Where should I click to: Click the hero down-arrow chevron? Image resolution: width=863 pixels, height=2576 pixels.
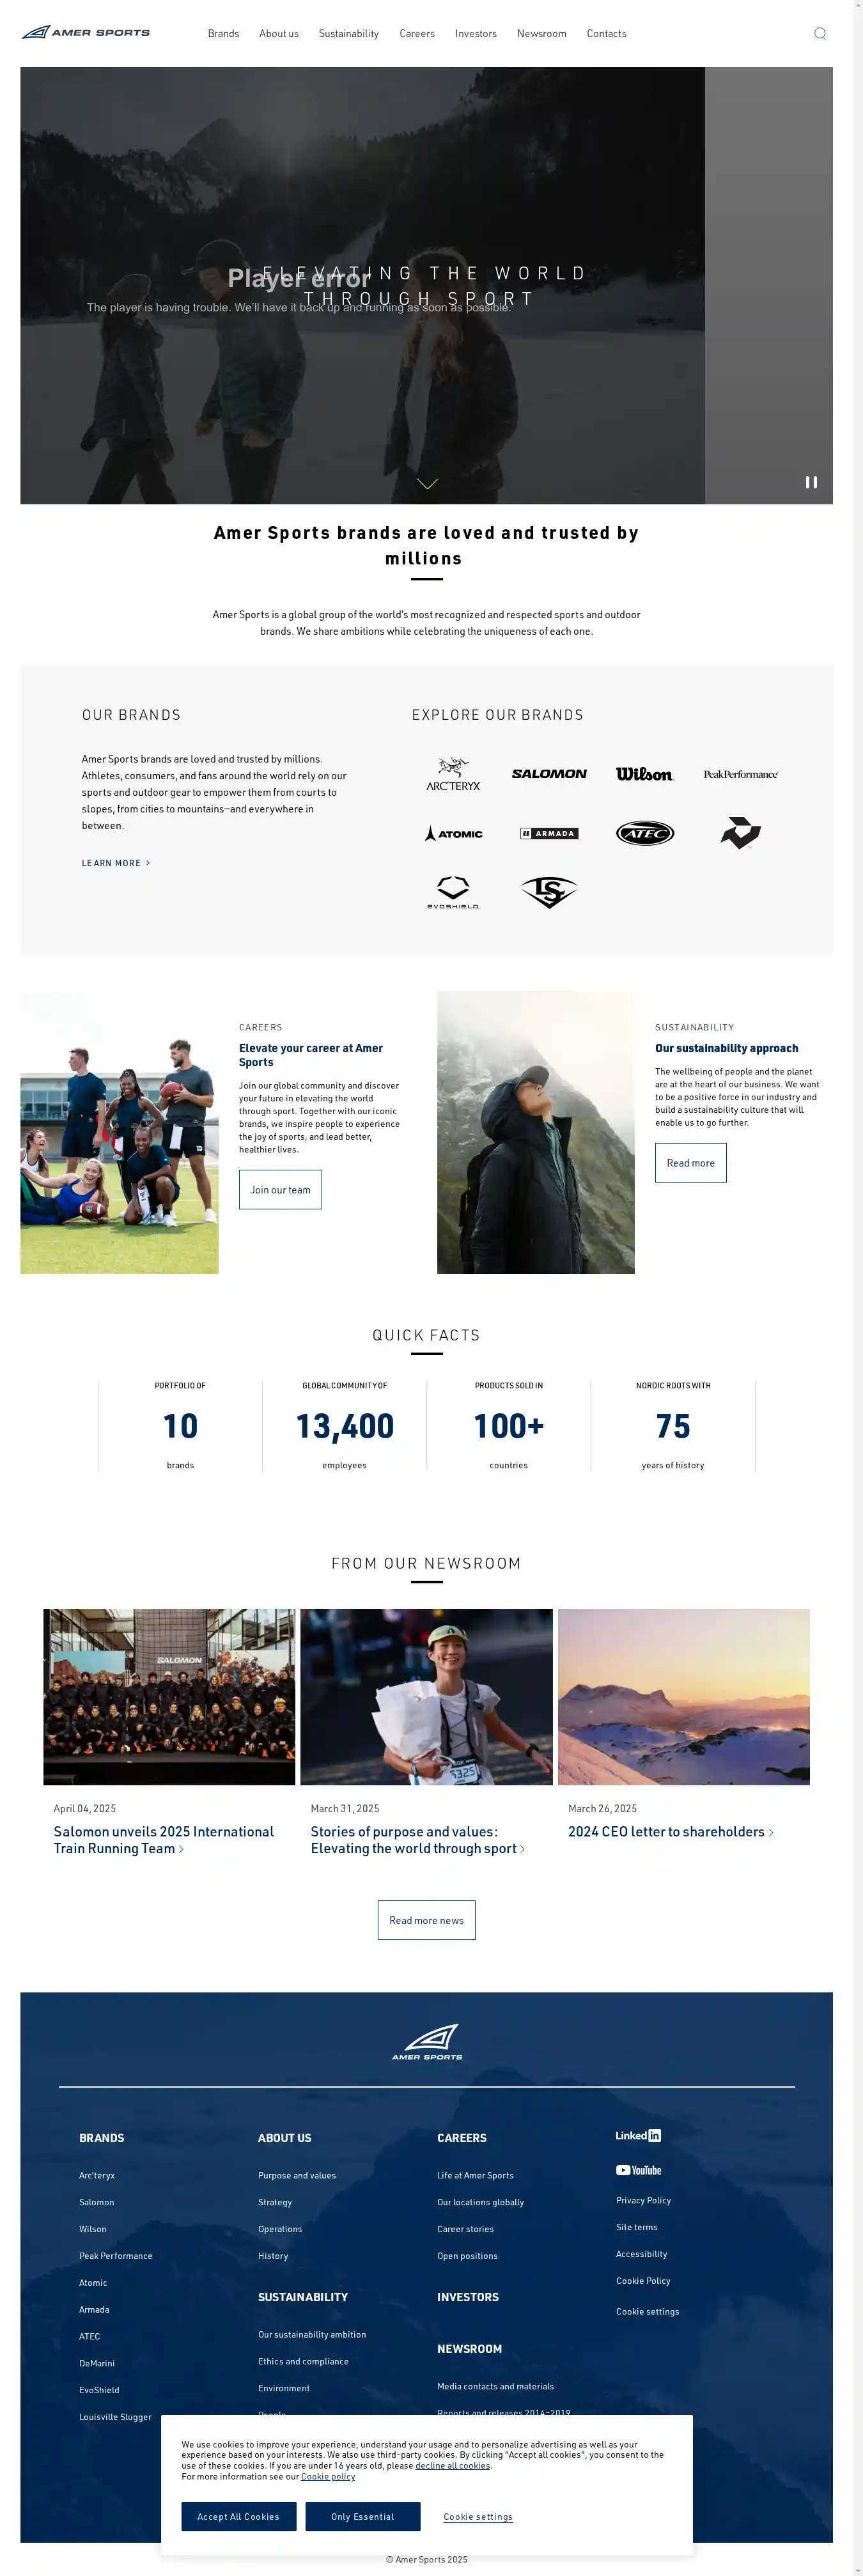tap(427, 484)
